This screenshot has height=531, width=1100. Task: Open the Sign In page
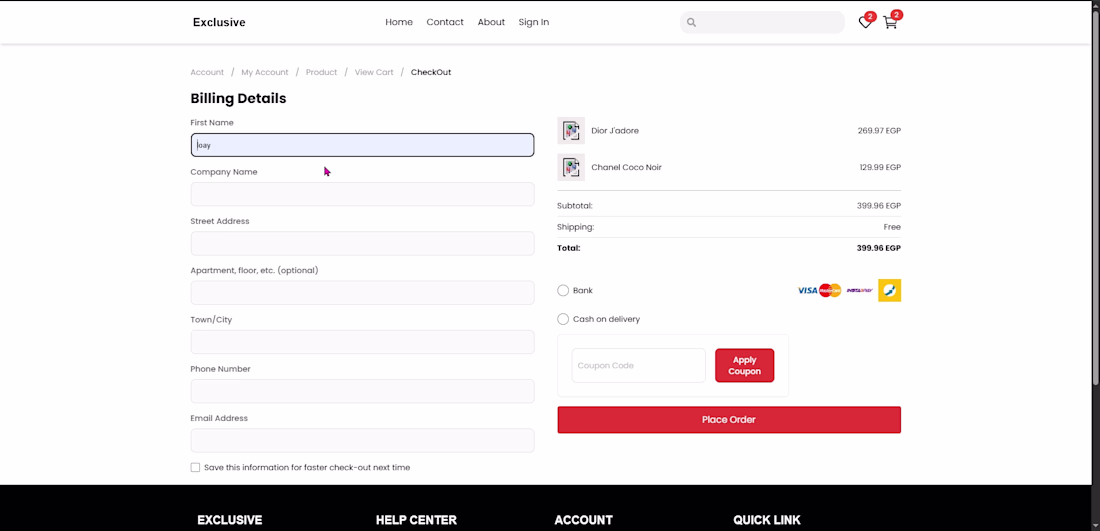534,22
